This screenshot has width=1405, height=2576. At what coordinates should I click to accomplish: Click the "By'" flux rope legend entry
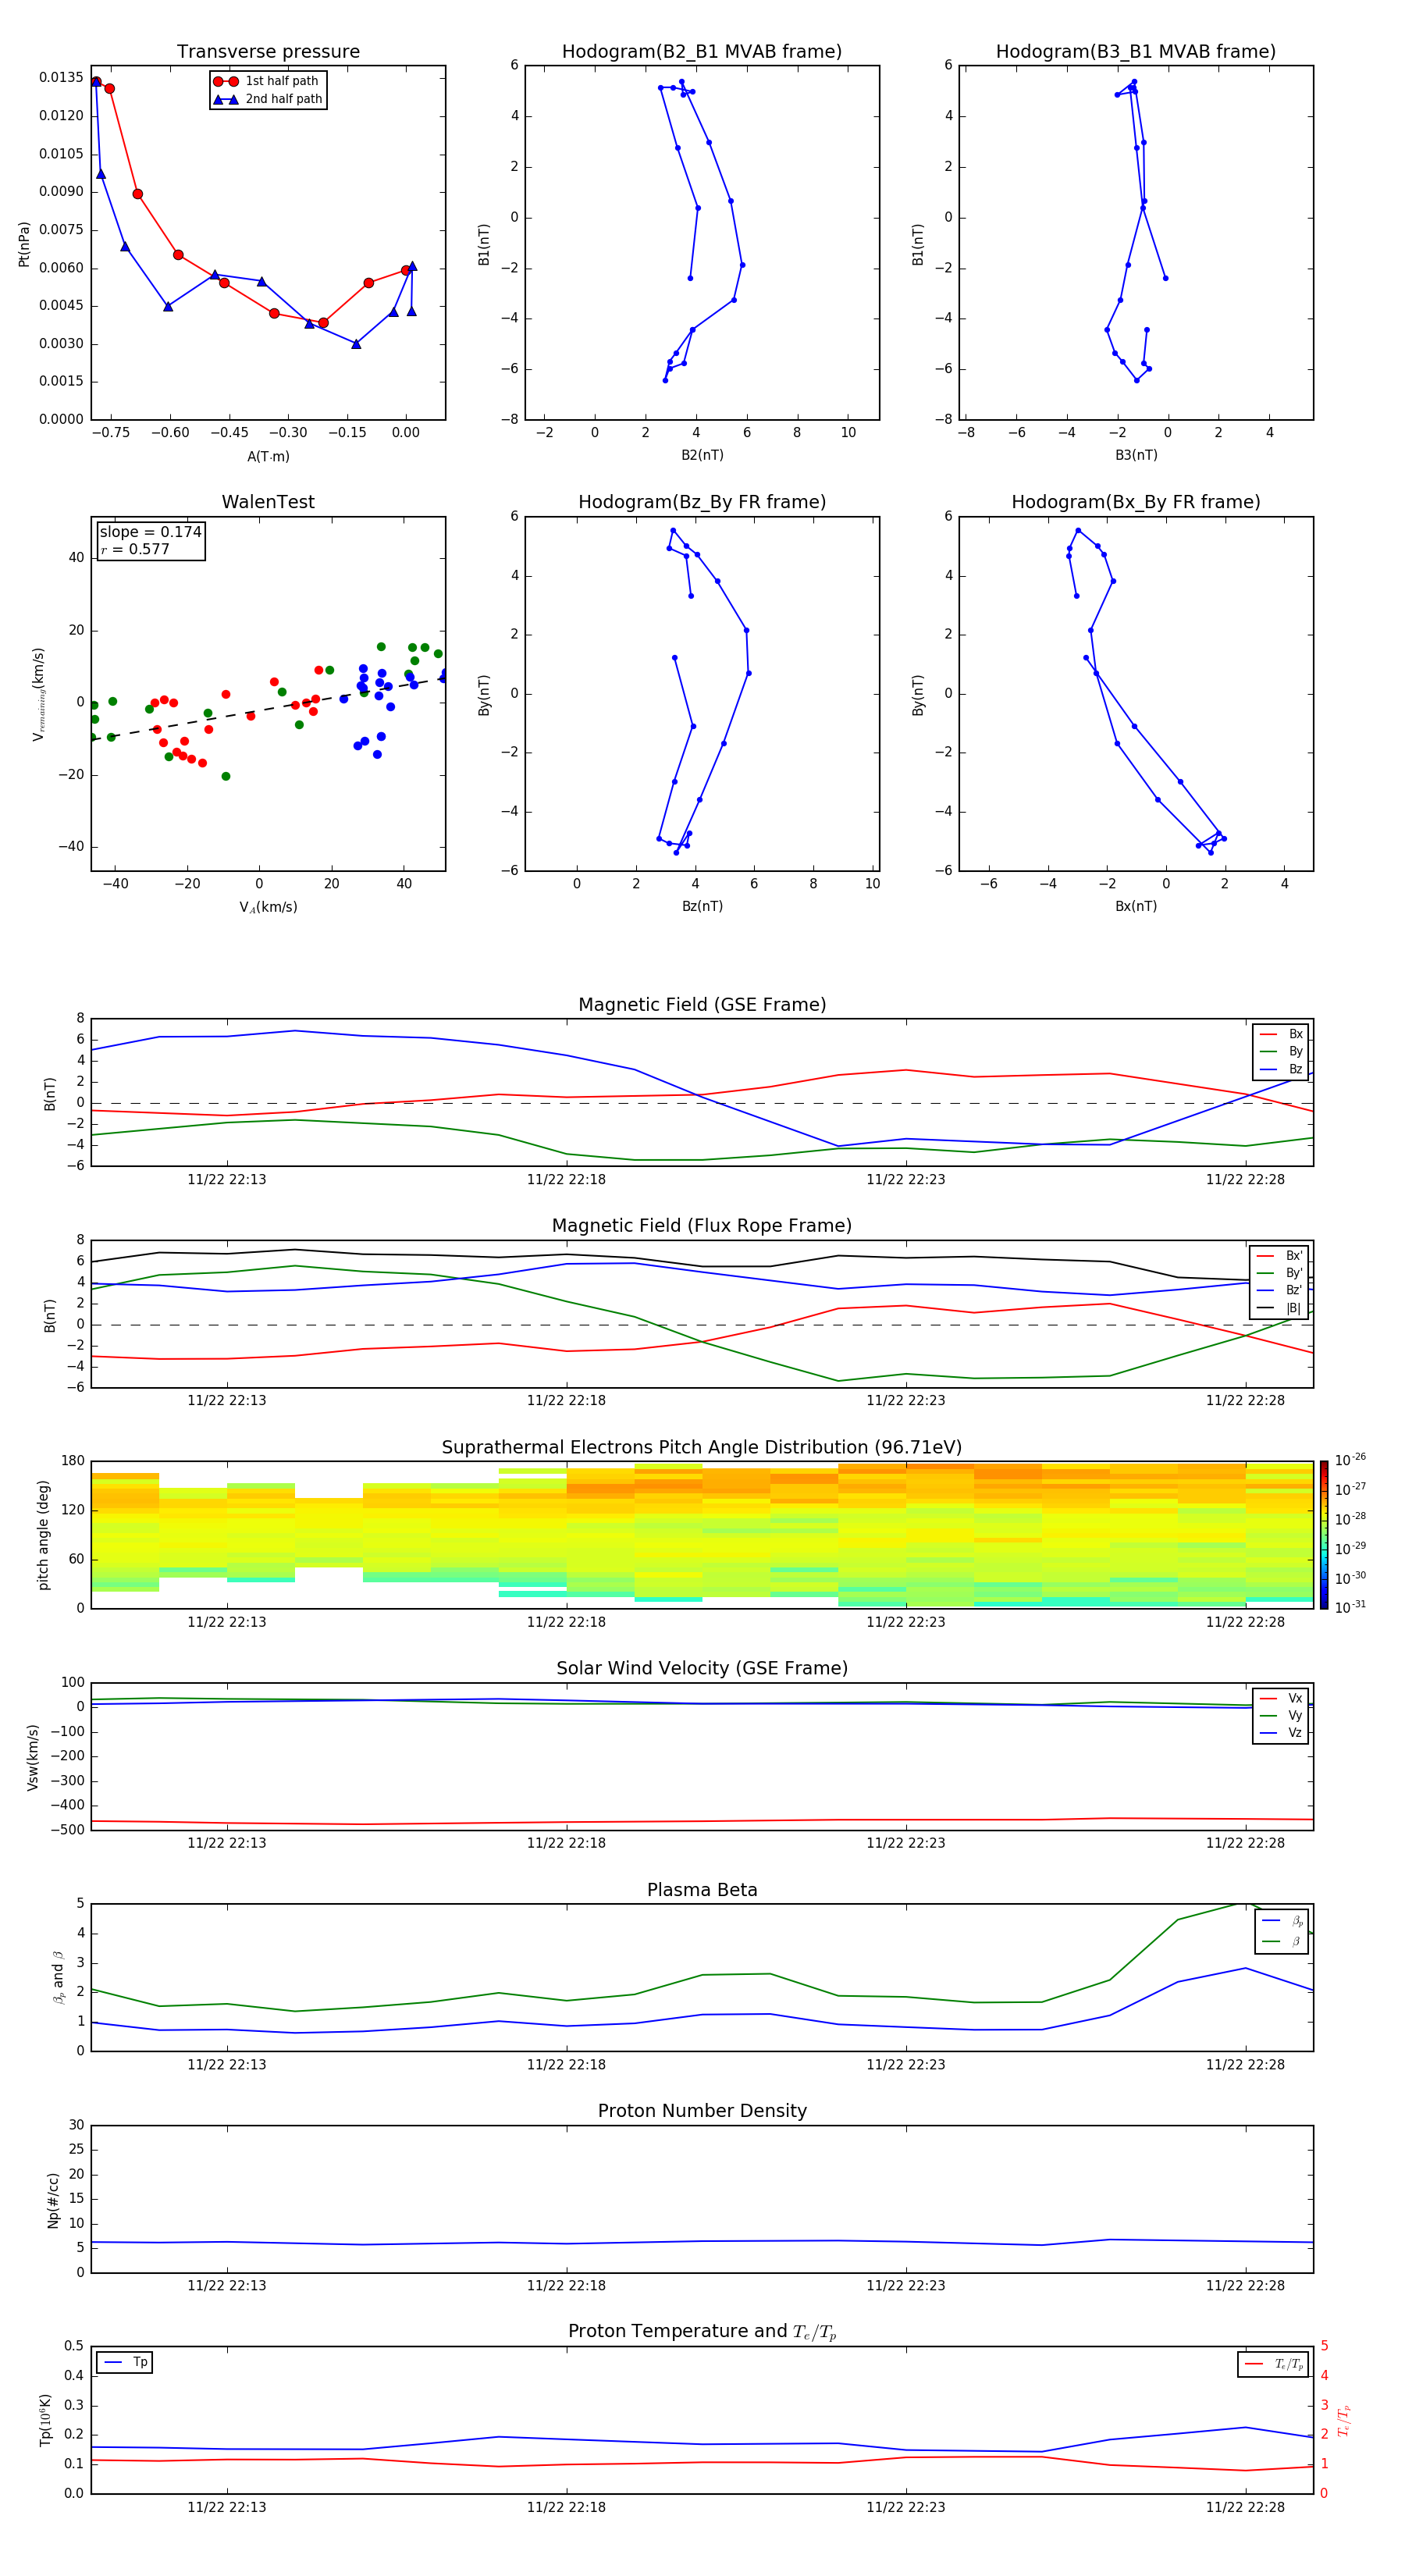tap(1279, 1273)
